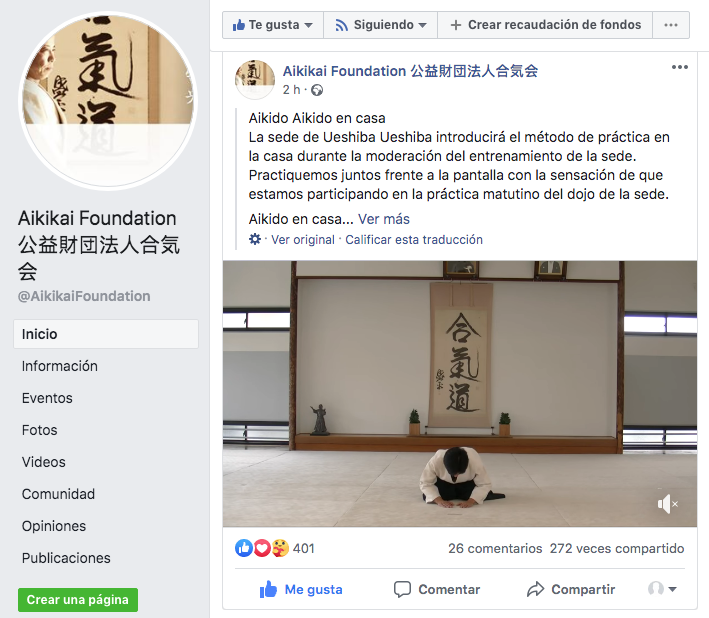The image size is (709, 618).
Task: Select Información in sidebar menu
Action: pyautogui.click(x=60, y=366)
